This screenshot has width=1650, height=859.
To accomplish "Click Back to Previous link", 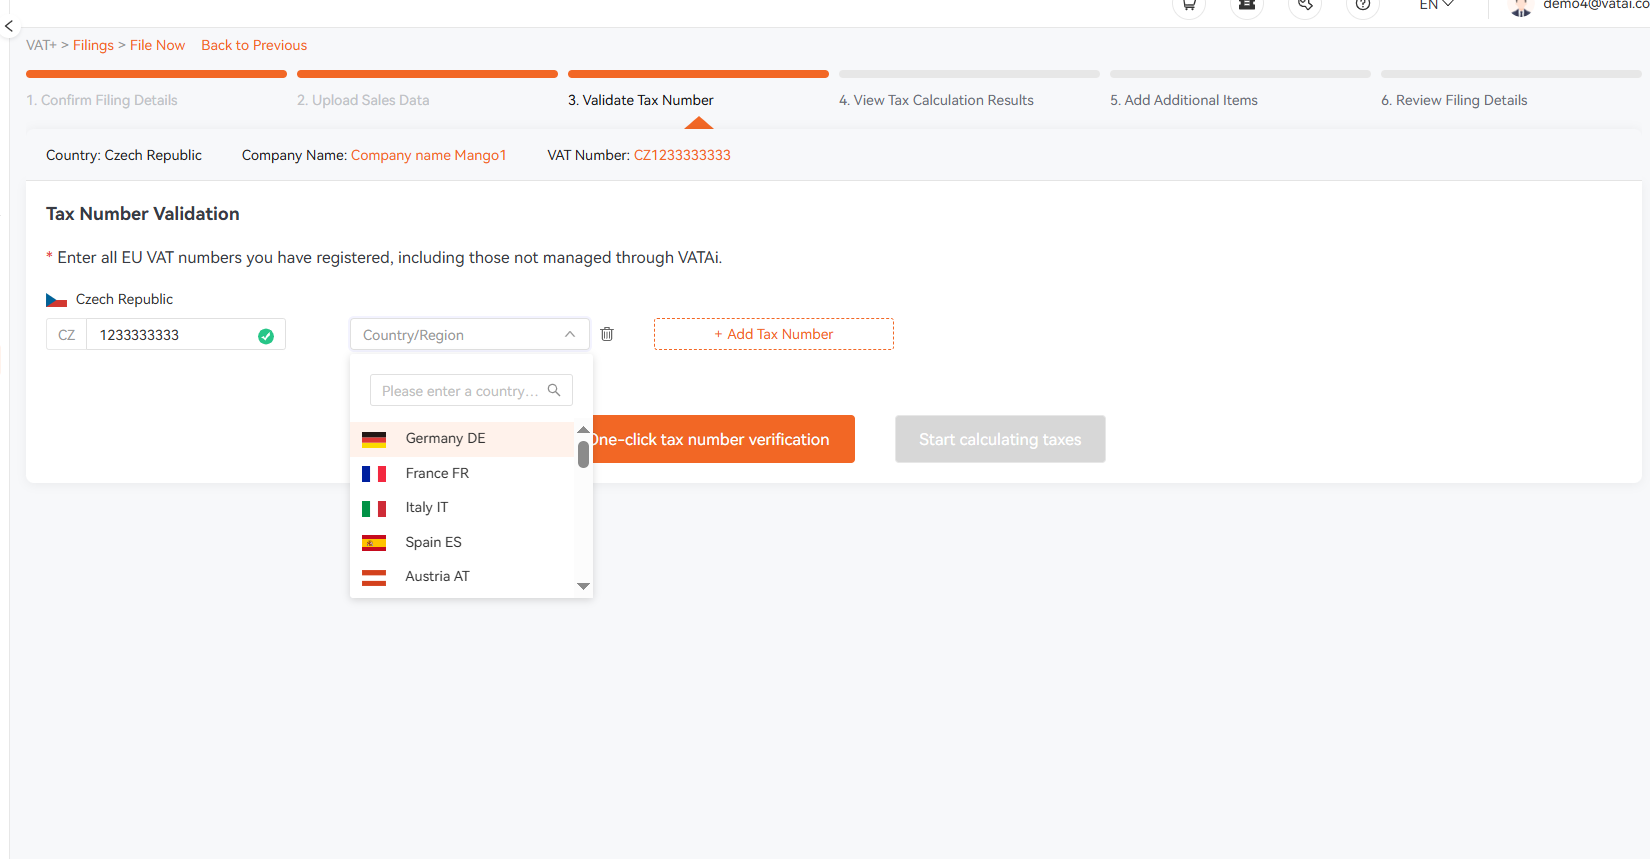I will (x=254, y=45).
